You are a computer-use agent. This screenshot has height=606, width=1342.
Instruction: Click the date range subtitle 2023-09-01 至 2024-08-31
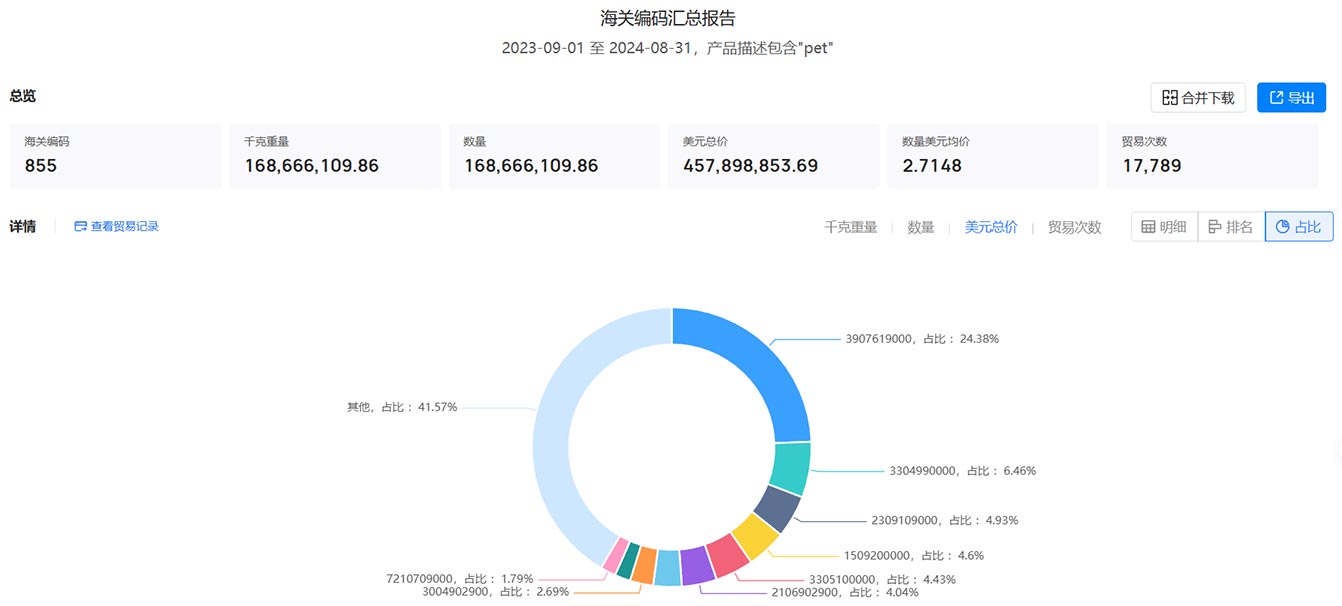coord(597,48)
